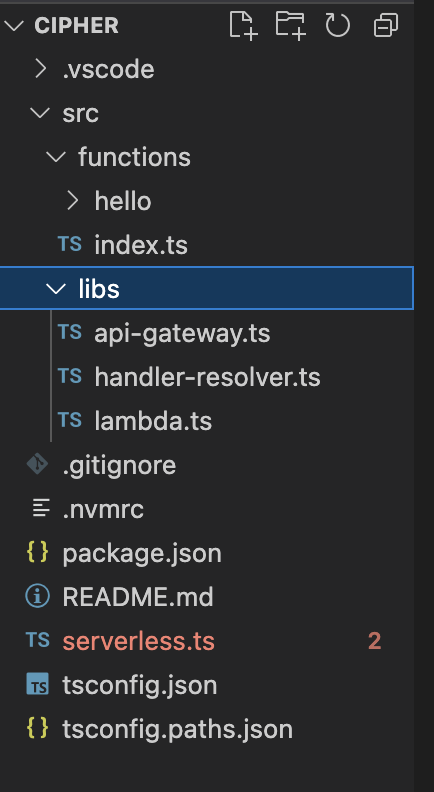Screen dimensions: 434x792
Task: Collapse the functions folder
Action: coord(56,157)
